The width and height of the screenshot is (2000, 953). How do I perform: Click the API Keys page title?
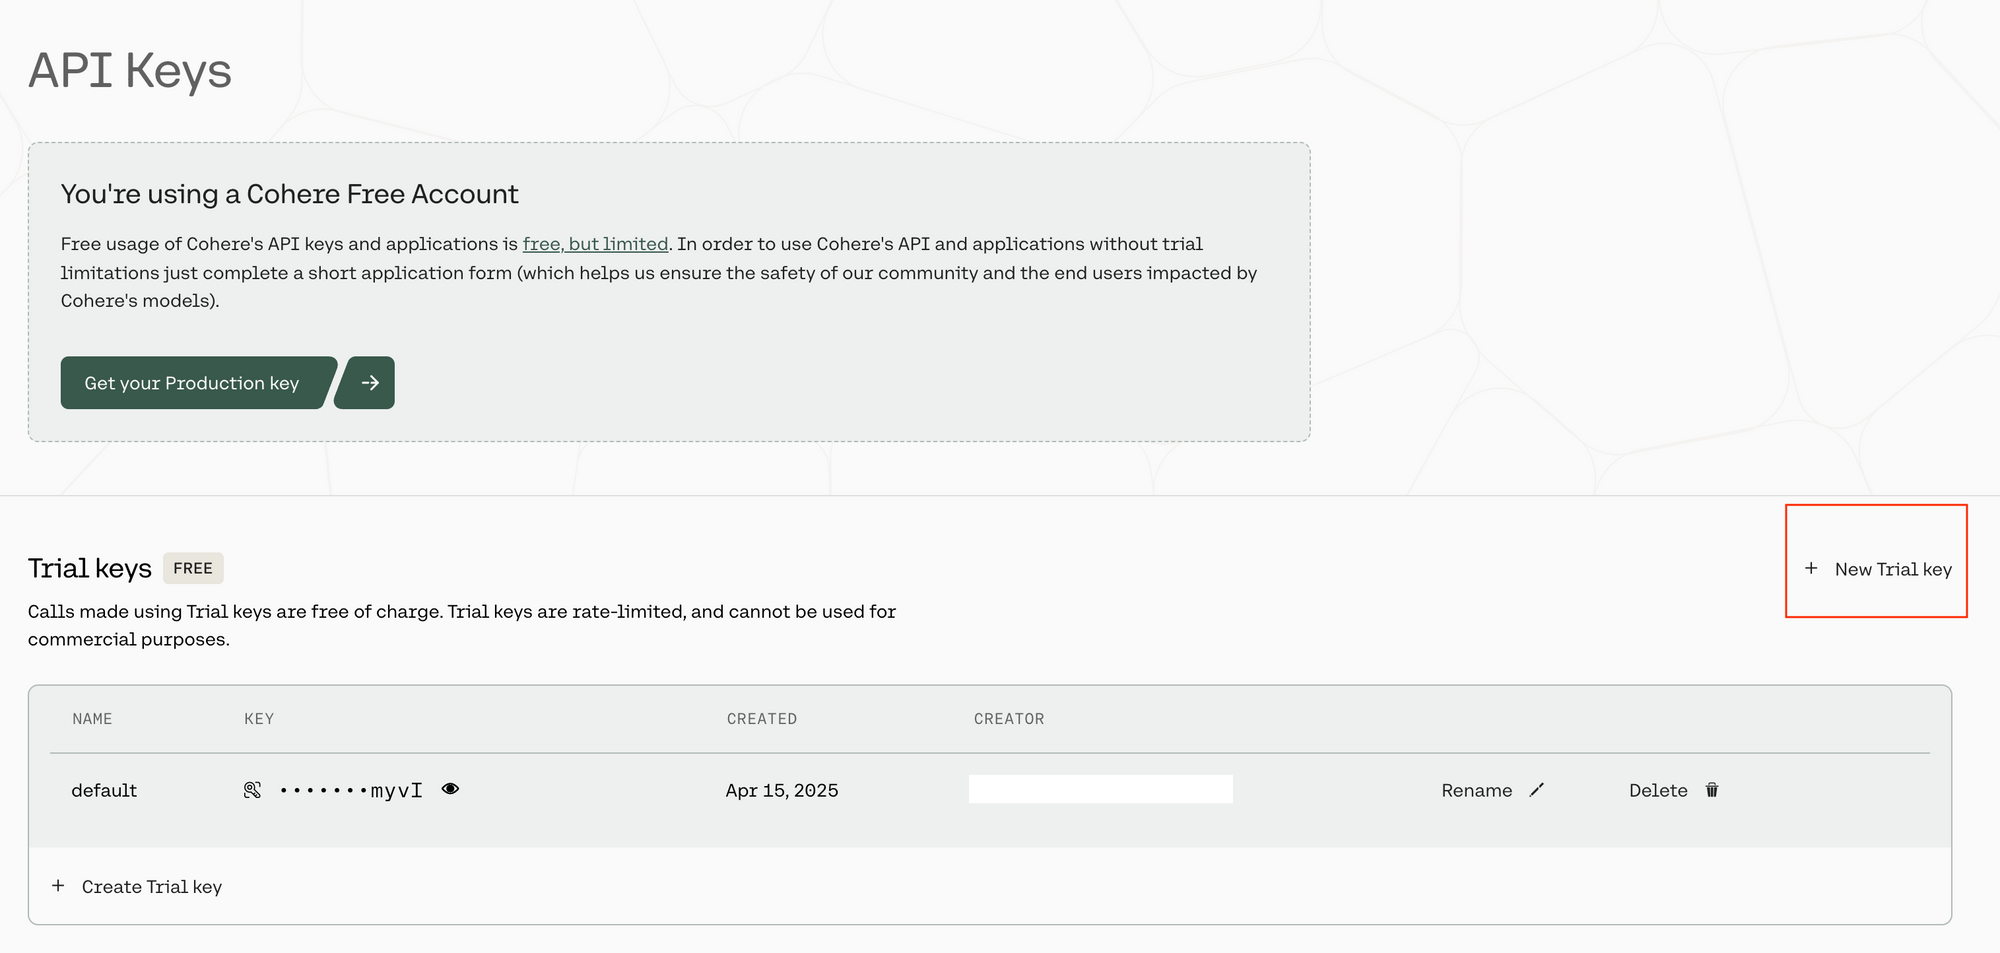tap(130, 71)
